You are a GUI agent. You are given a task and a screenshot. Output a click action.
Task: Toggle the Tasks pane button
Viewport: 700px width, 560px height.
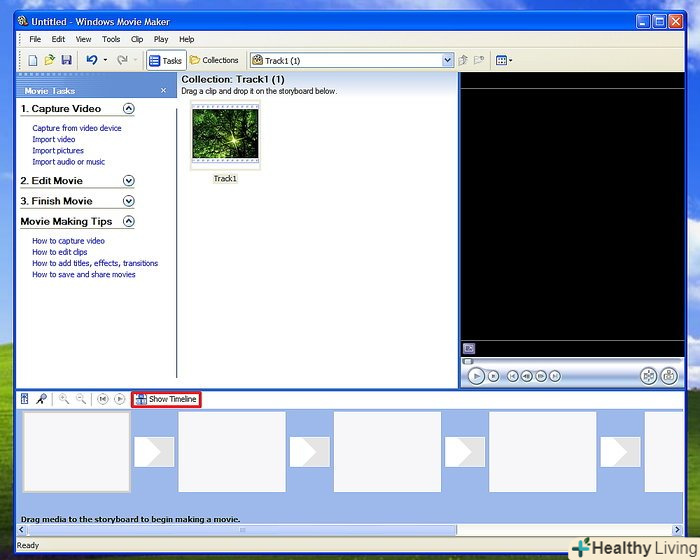[x=165, y=60]
